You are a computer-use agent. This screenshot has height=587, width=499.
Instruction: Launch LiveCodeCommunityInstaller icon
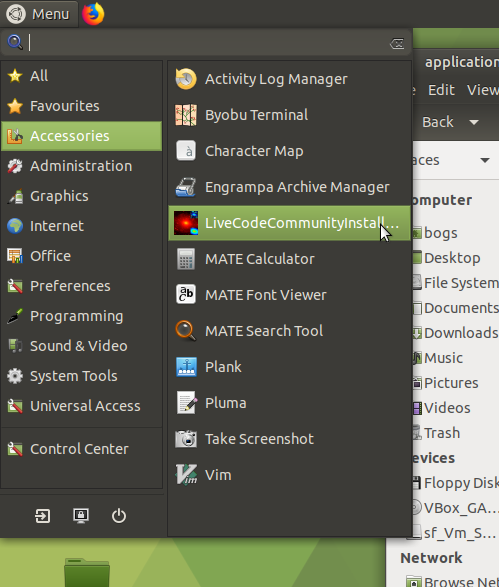click(186, 223)
